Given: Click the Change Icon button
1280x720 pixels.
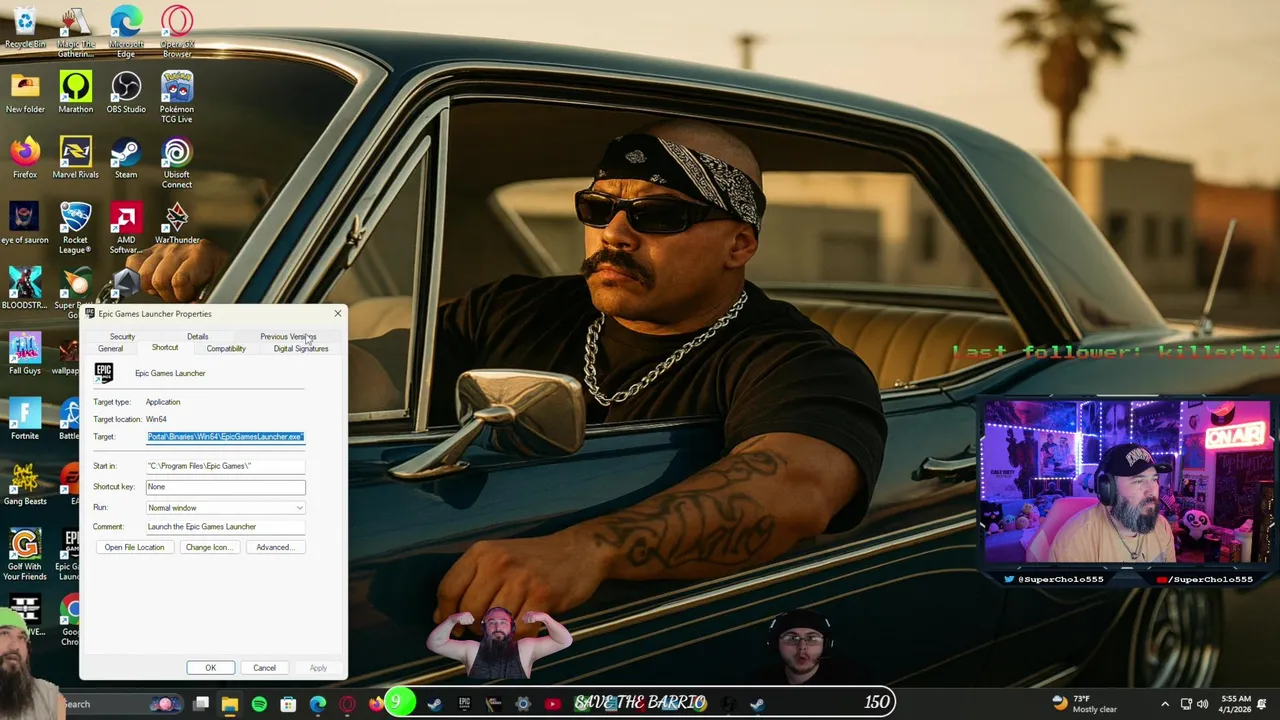Looking at the screenshot, I should tap(208, 547).
